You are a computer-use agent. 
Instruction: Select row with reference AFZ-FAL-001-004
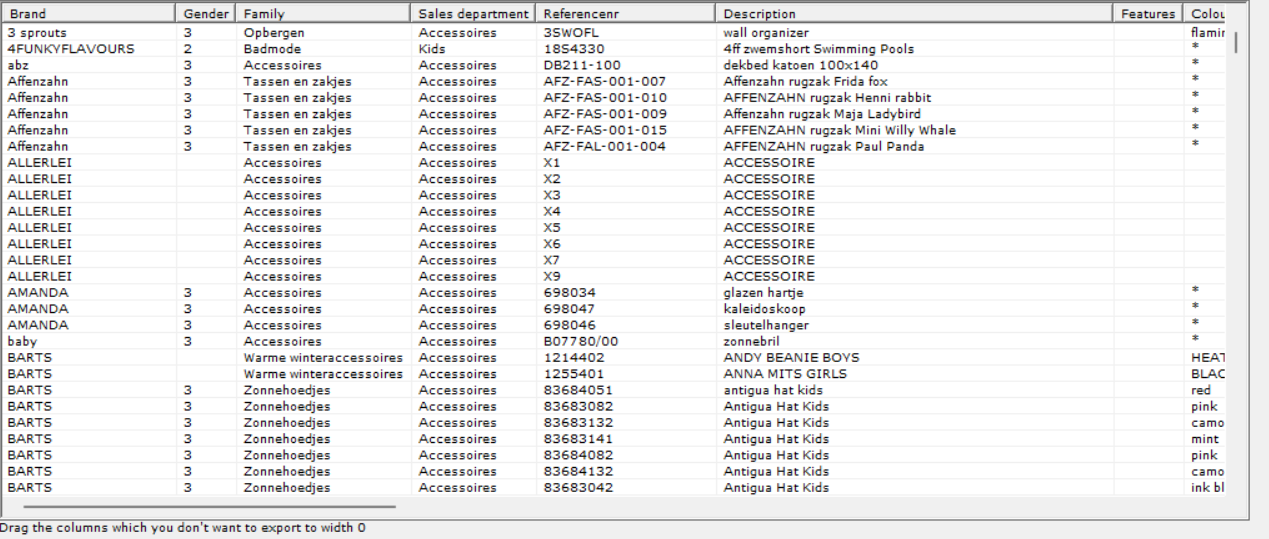tap(615, 146)
